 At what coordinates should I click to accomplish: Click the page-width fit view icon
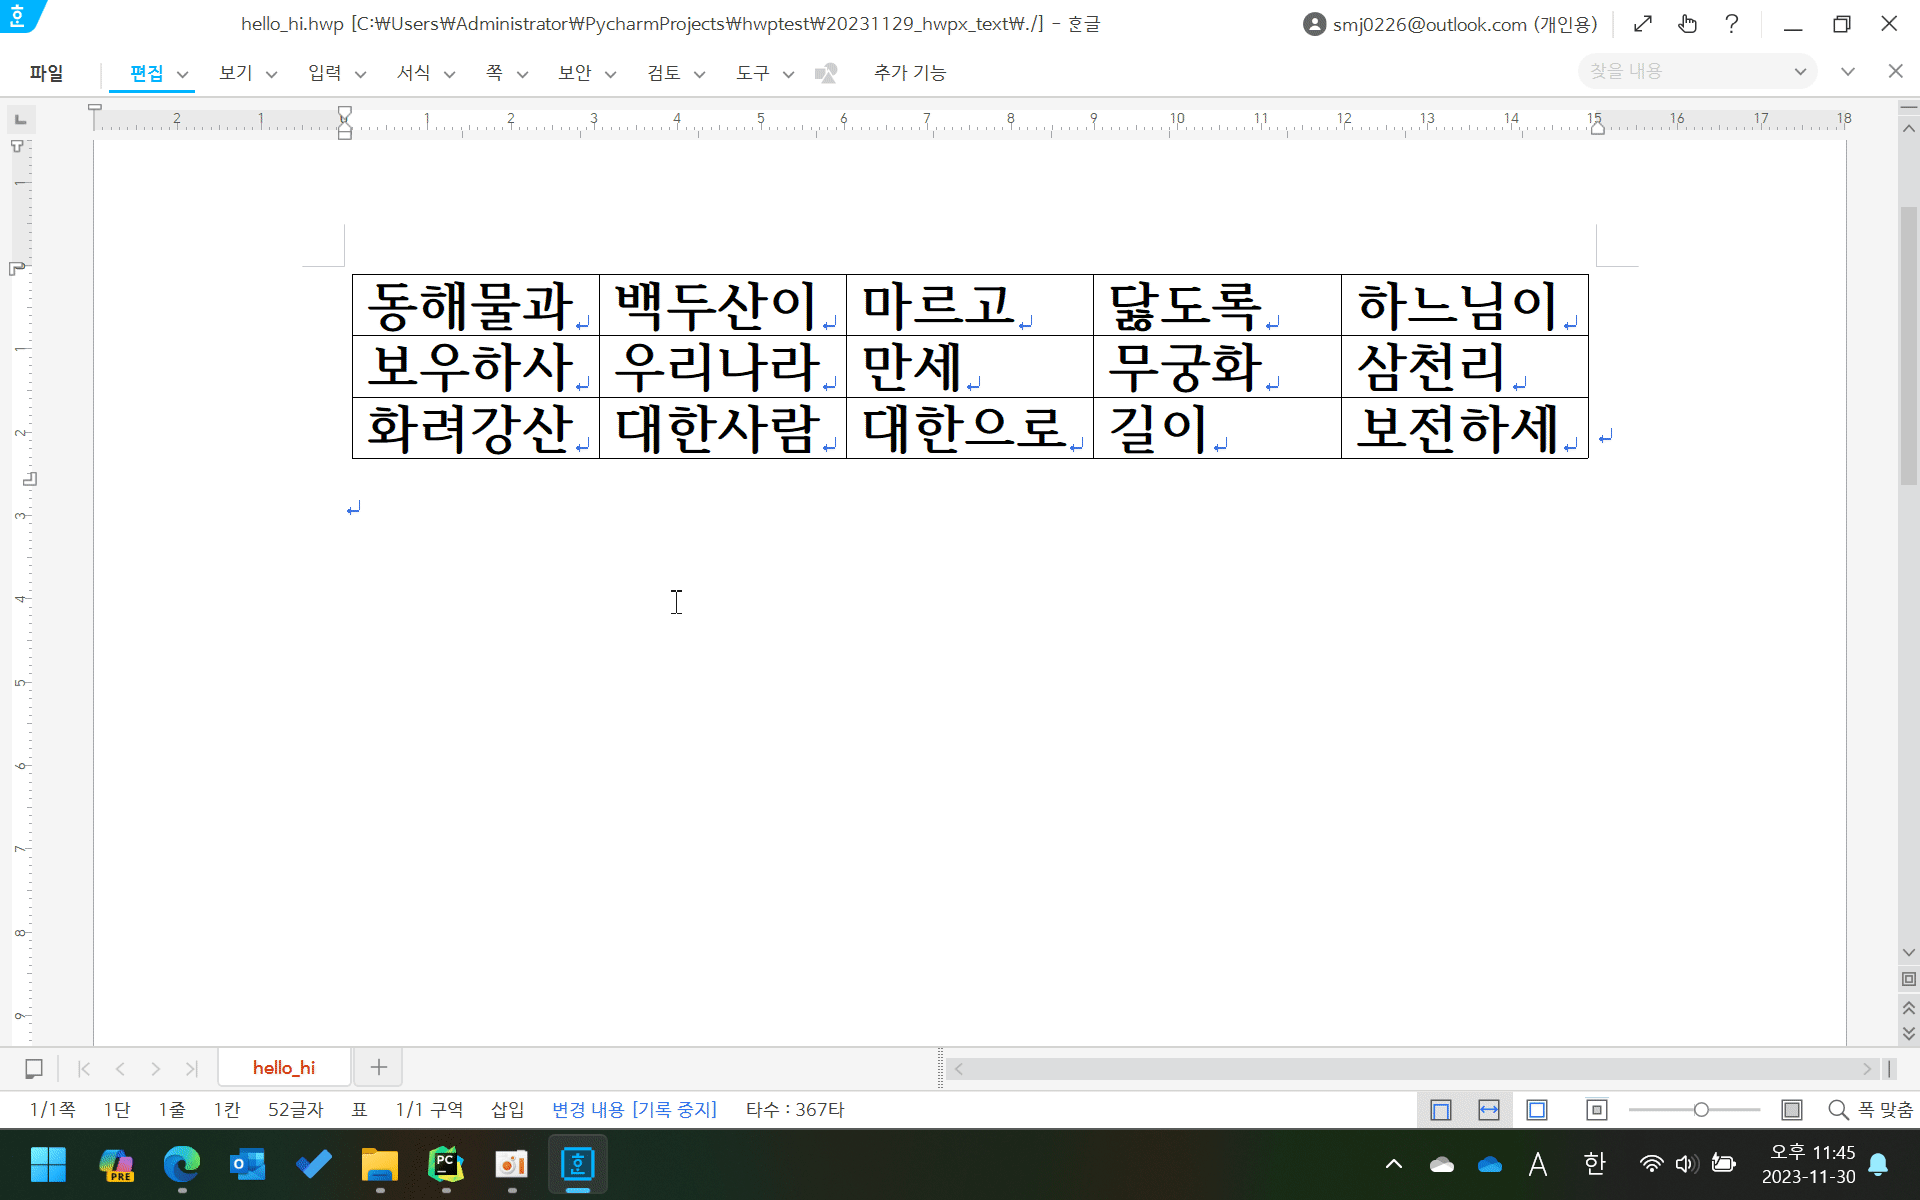(1489, 1110)
